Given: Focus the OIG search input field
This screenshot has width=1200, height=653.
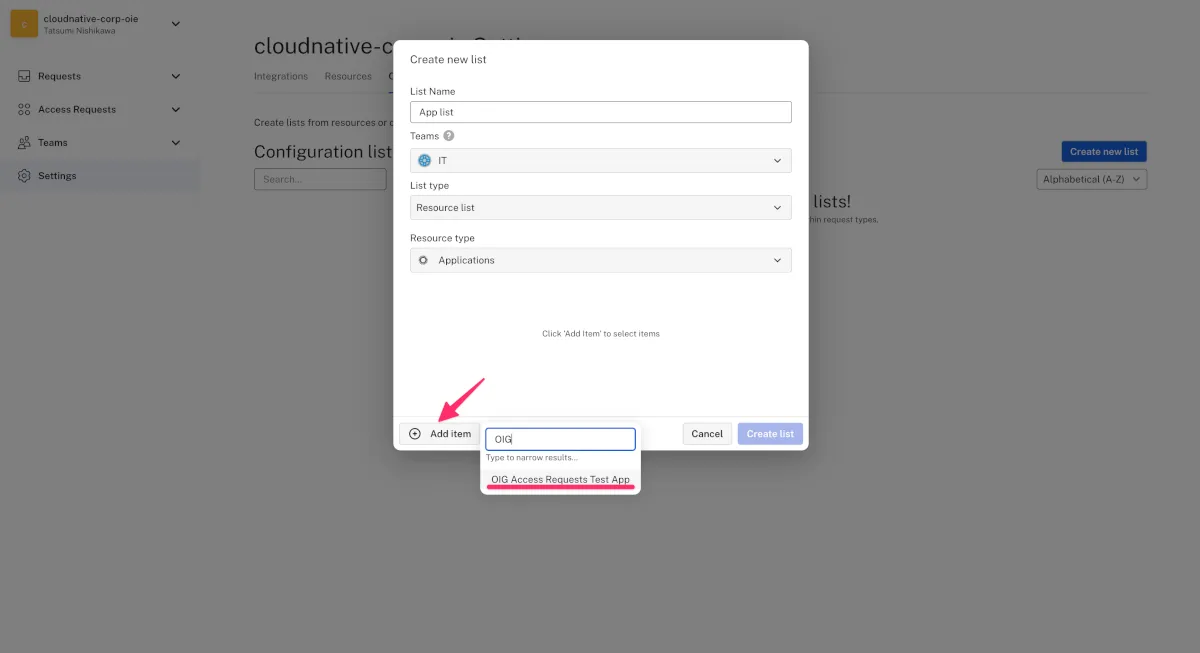Looking at the screenshot, I should click(x=560, y=439).
